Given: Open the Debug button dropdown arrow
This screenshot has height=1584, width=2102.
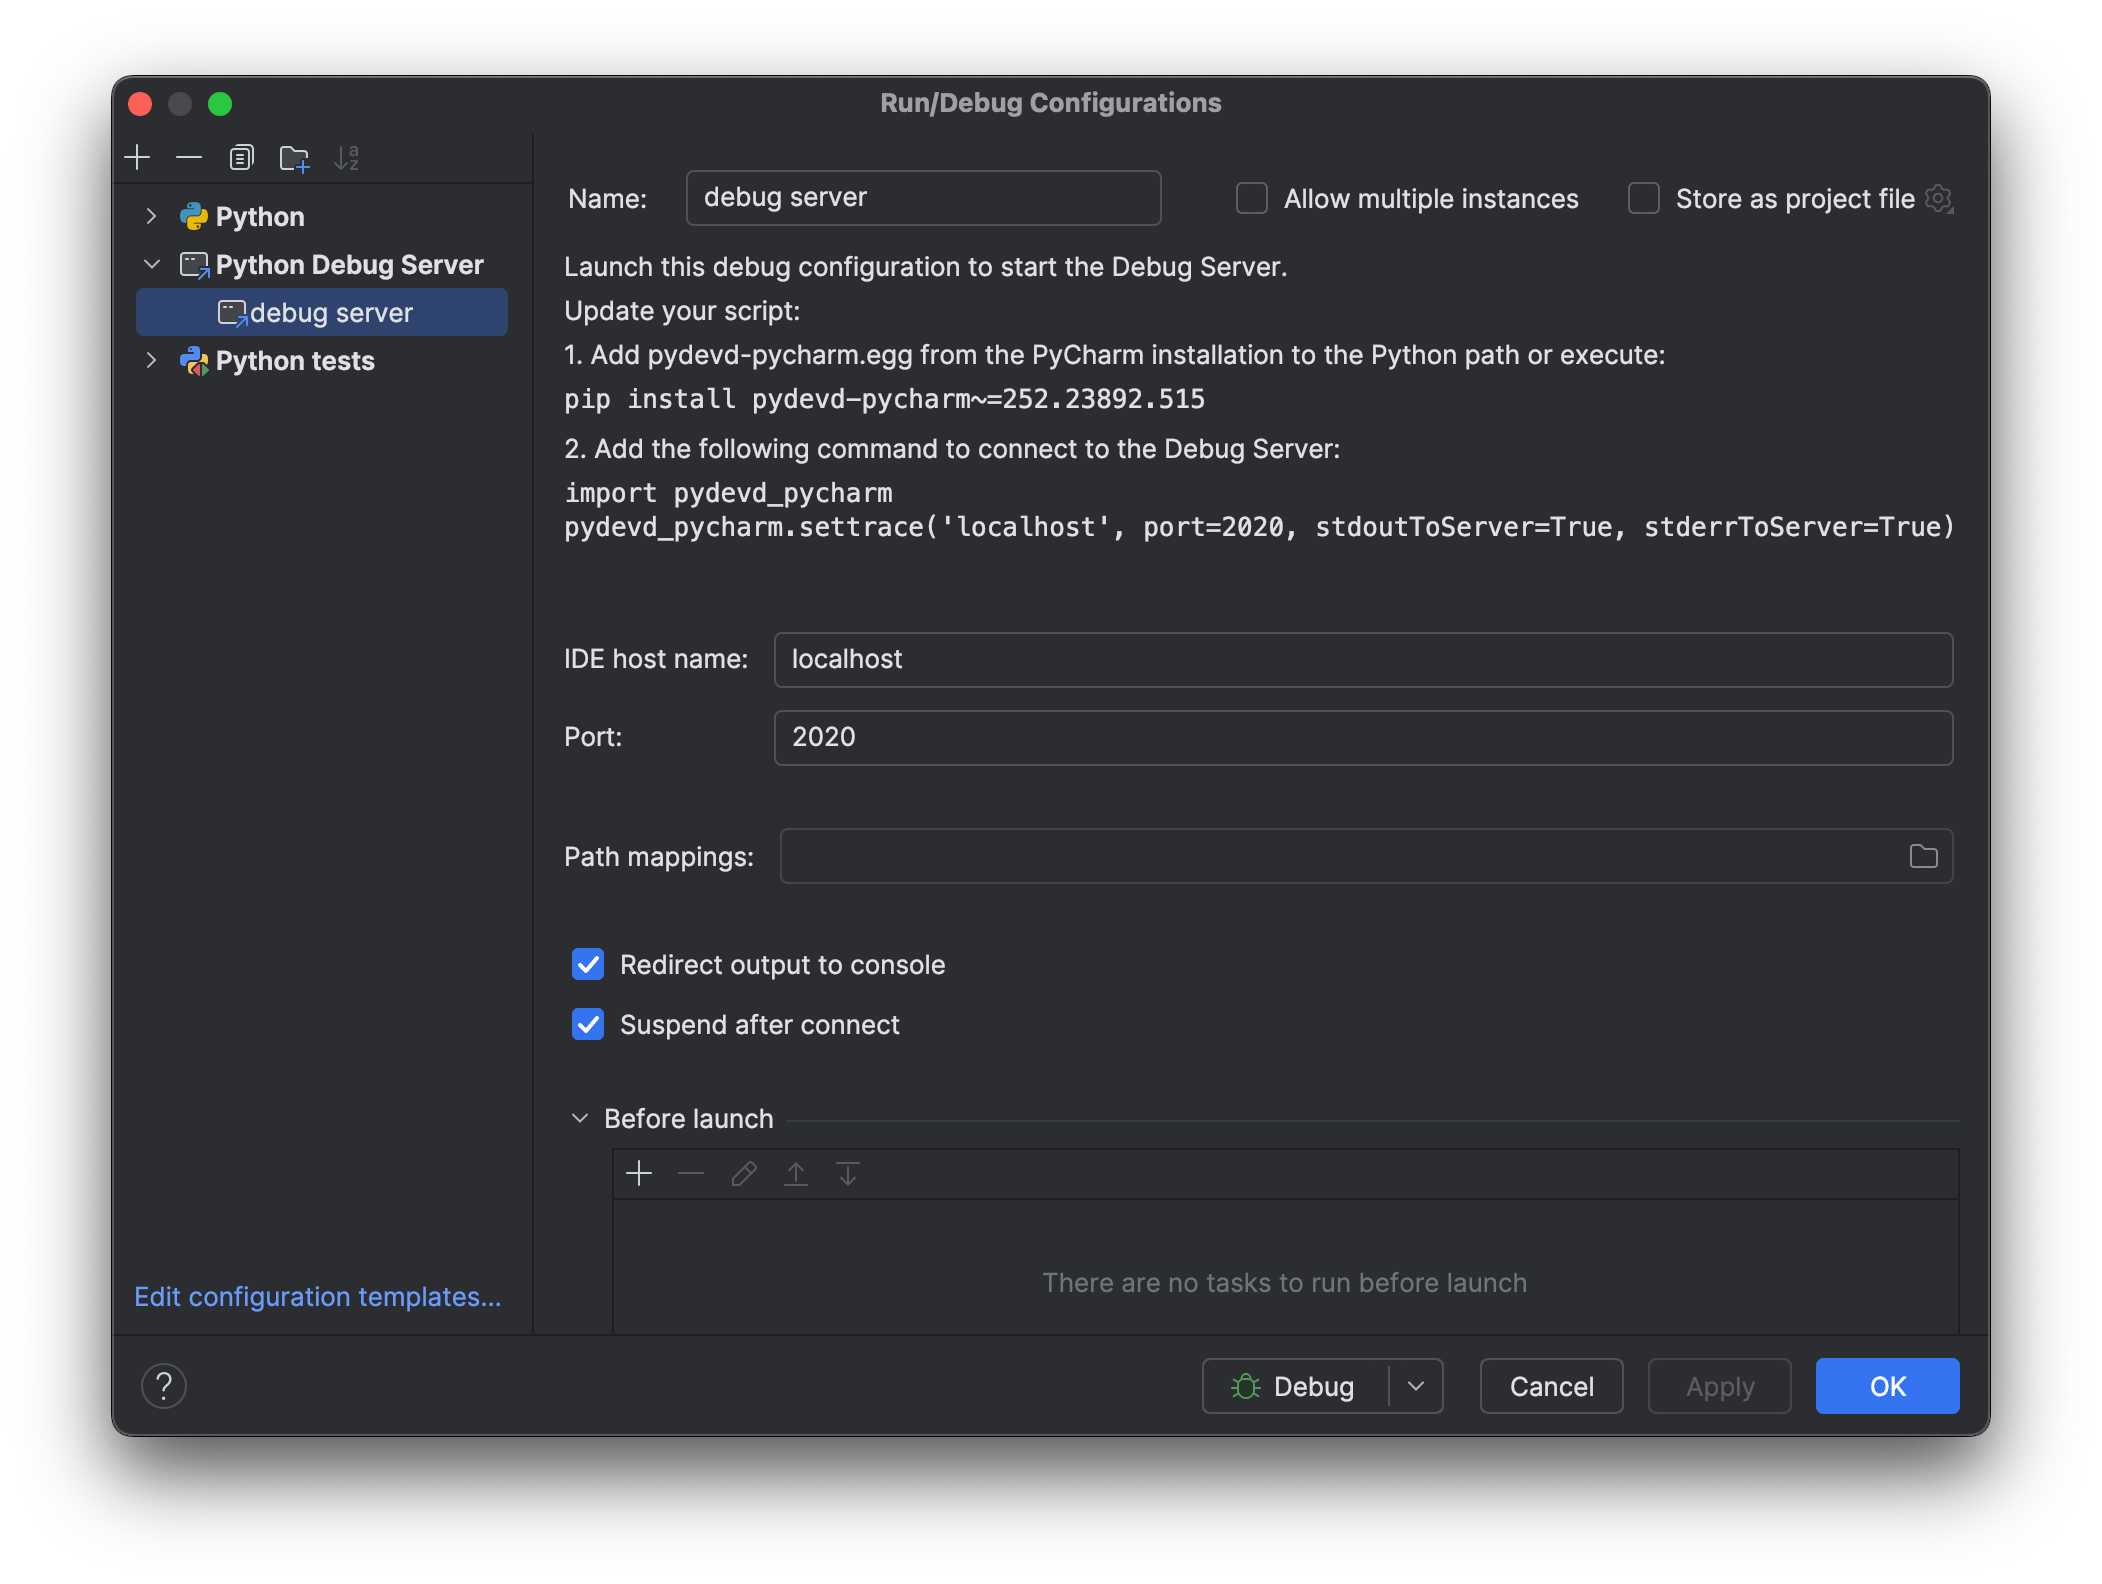Looking at the screenshot, I should tap(1416, 1386).
